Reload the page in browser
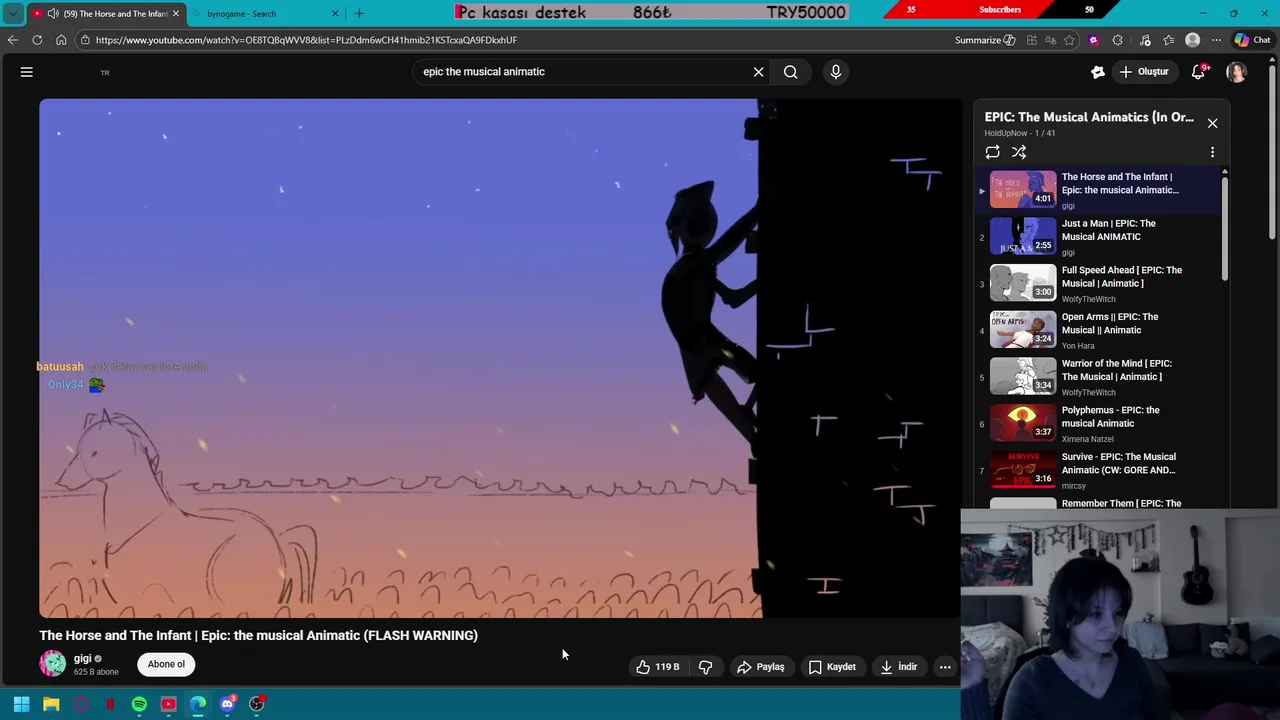Image resolution: width=1280 pixels, height=720 pixels. click(x=37, y=40)
